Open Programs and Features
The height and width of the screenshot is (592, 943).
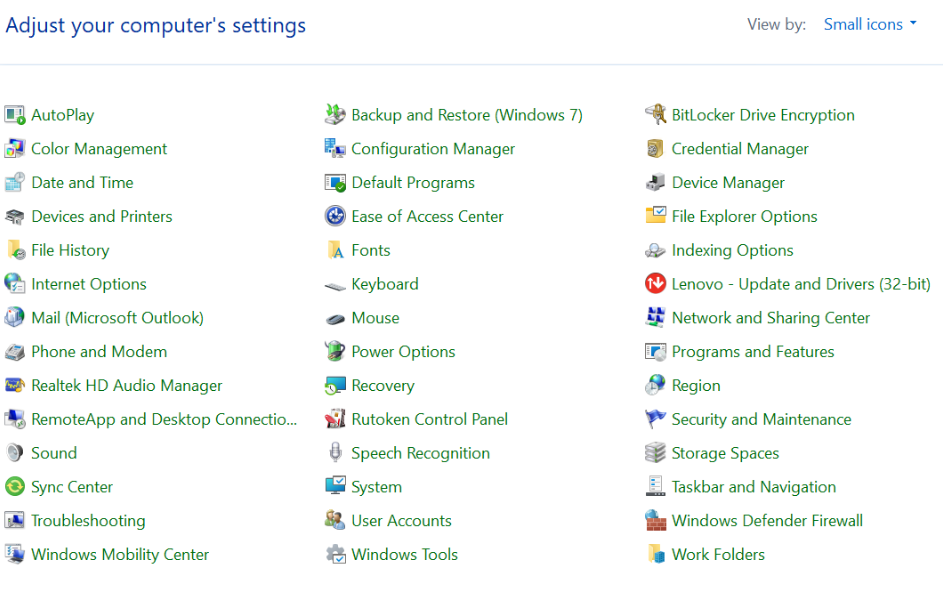tap(752, 352)
